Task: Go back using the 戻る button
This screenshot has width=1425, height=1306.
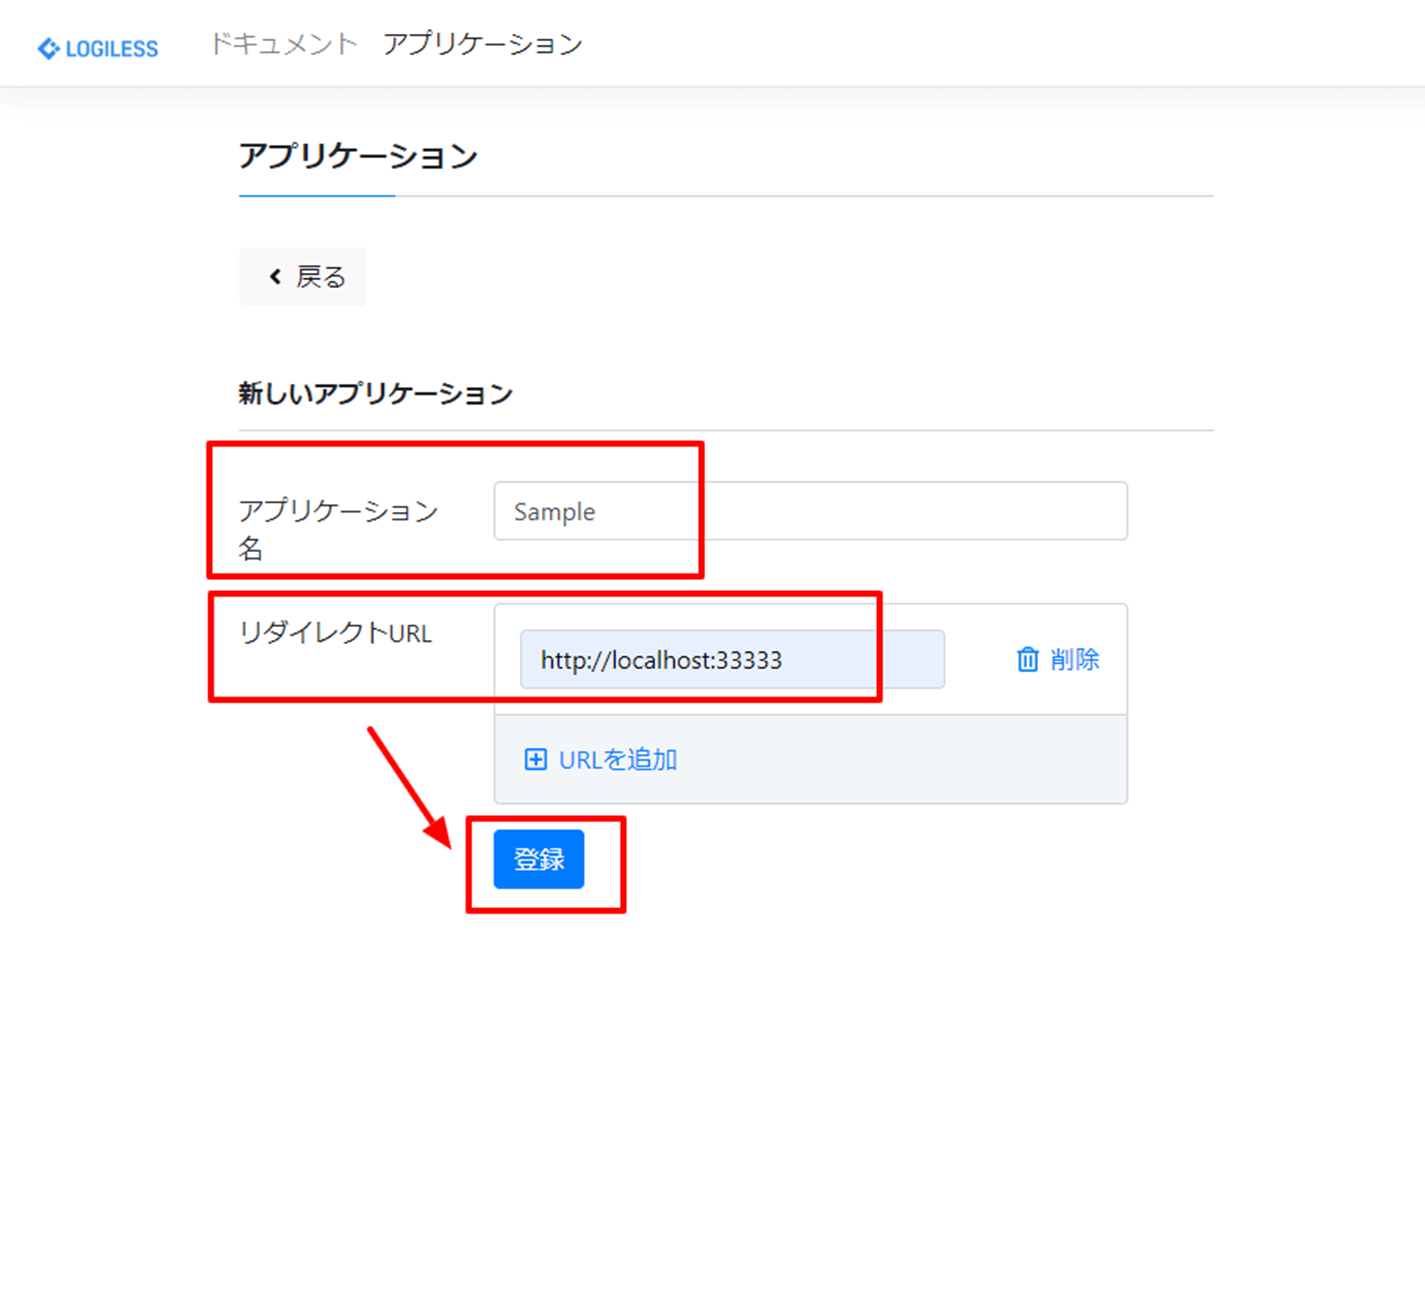Action: (x=303, y=276)
